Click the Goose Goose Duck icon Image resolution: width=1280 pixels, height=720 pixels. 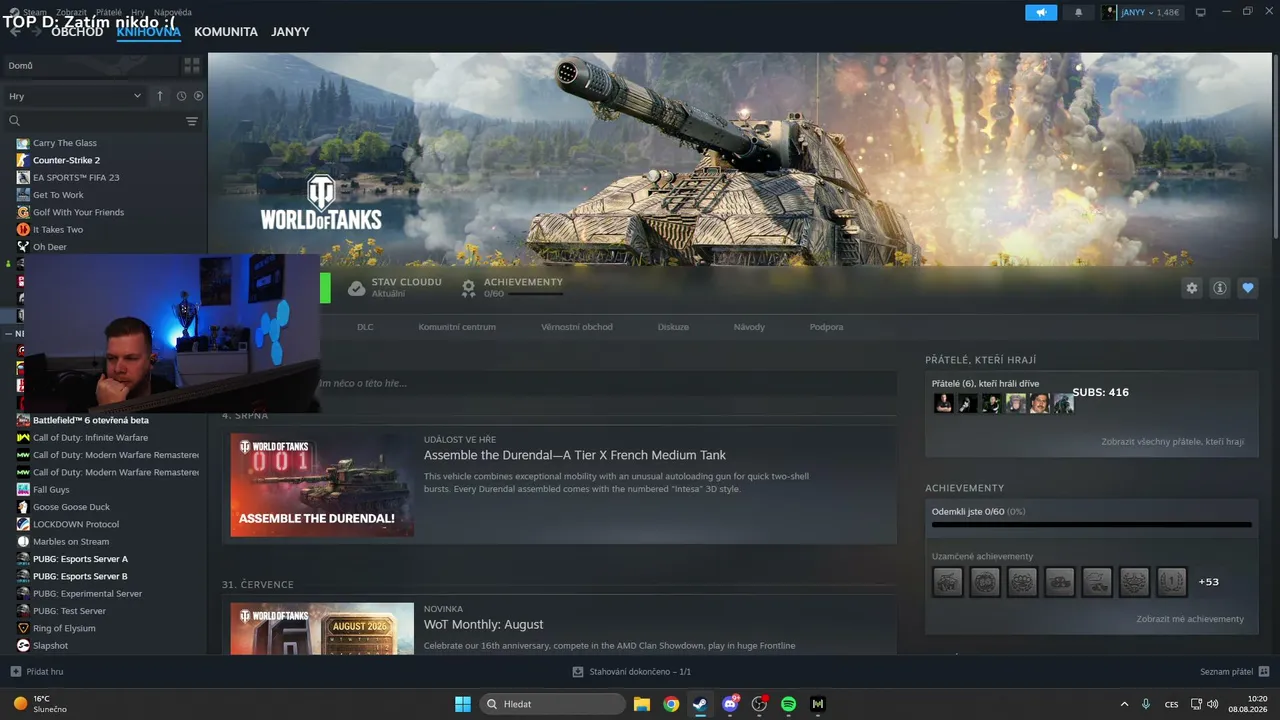tap(24, 507)
